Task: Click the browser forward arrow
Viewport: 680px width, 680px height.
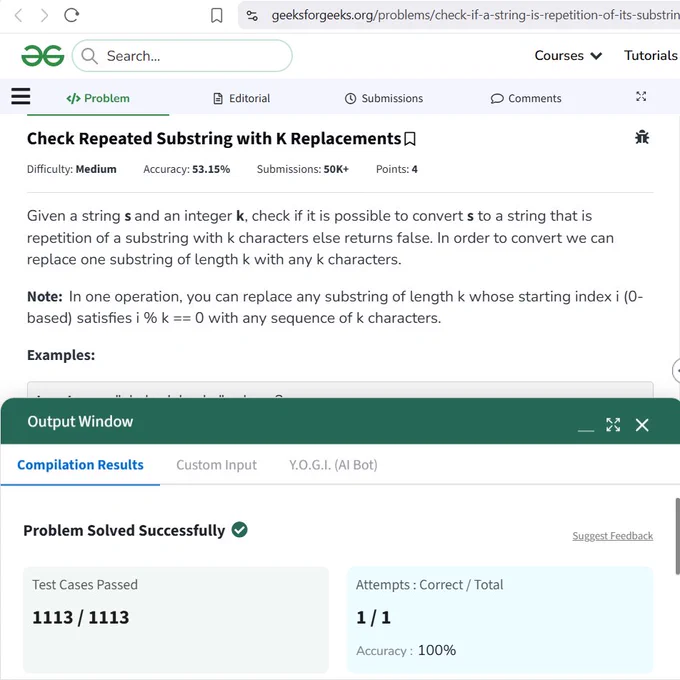Action: tap(44, 16)
